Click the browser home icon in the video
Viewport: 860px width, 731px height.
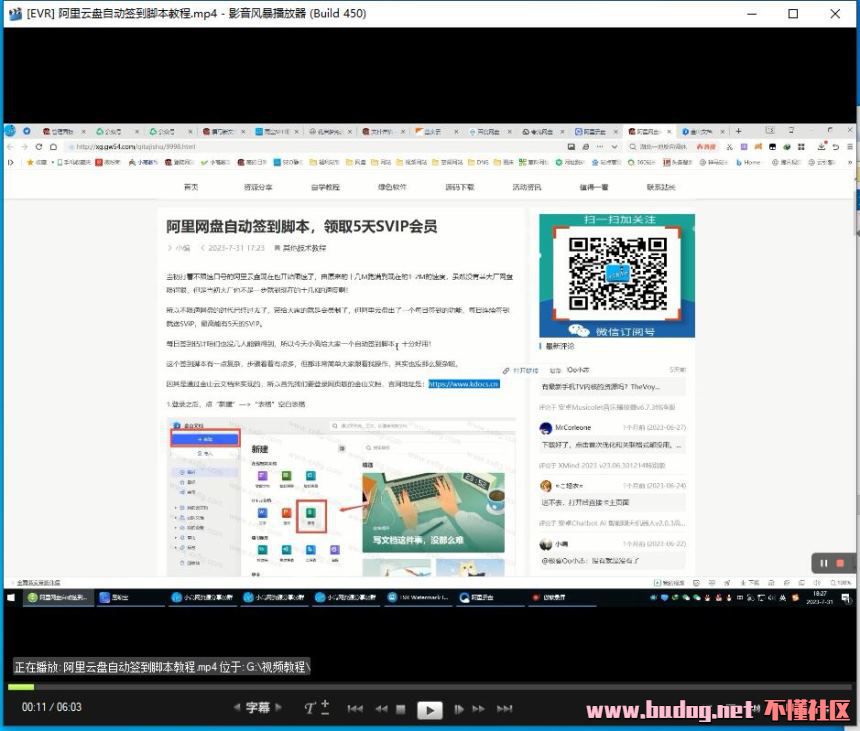pyautogui.click(x=53, y=147)
